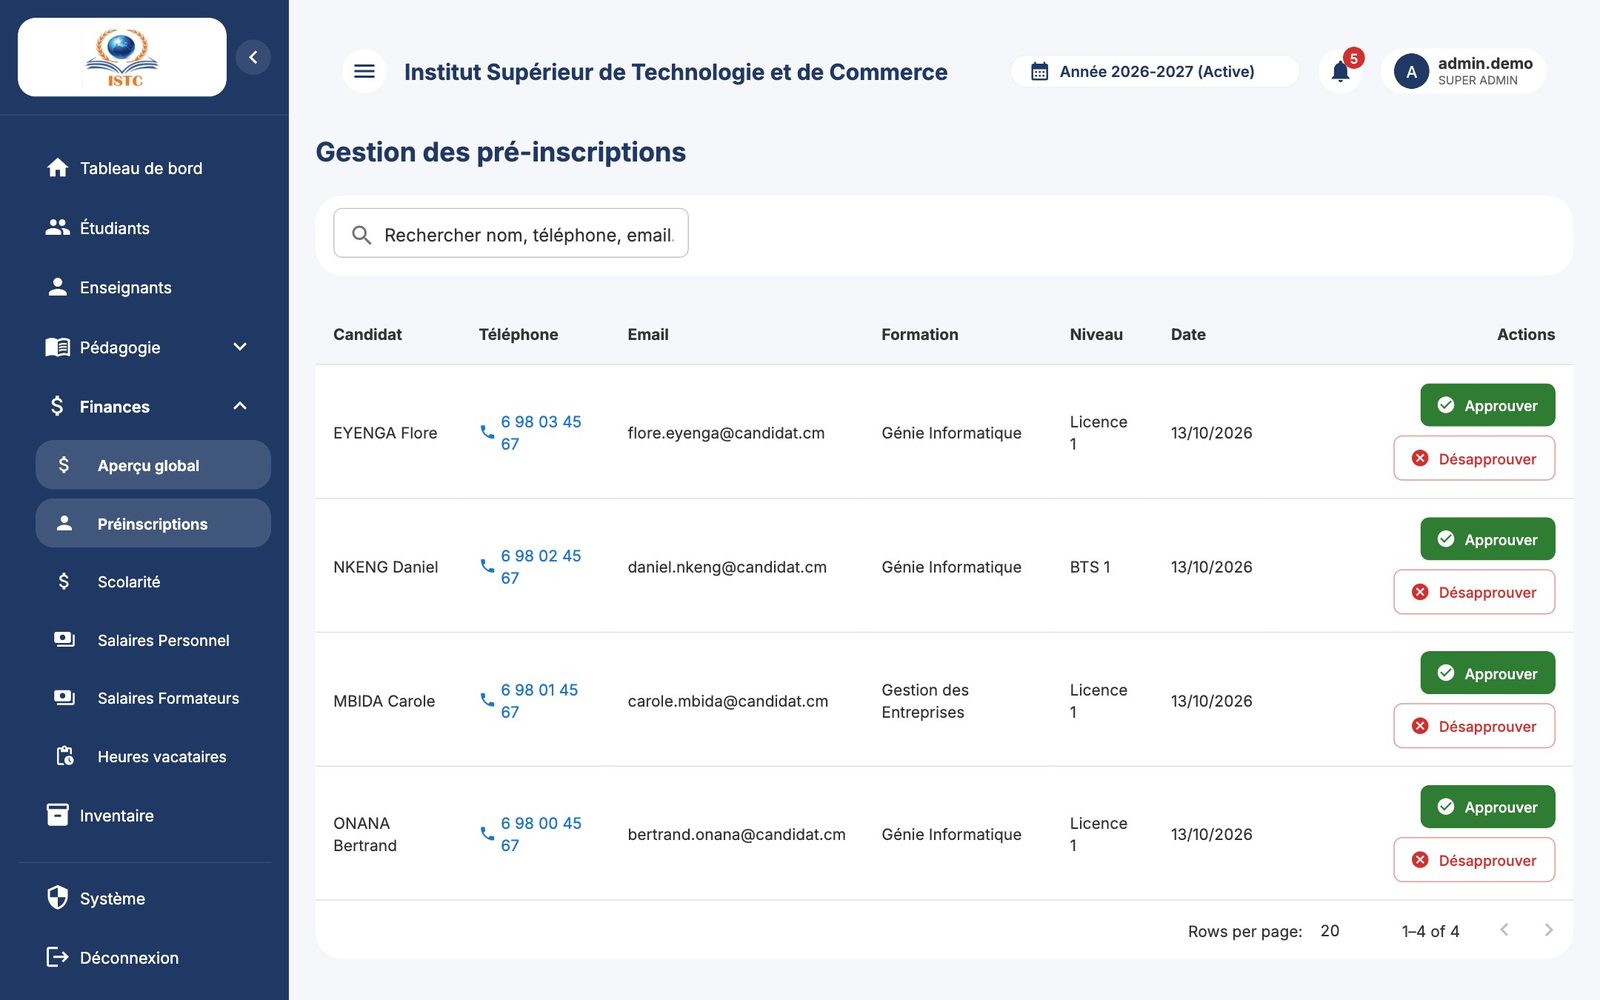The height and width of the screenshot is (1000, 1600).
Task: Open the hamburger menu icon
Action: pyautogui.click(x=364, y=71)
